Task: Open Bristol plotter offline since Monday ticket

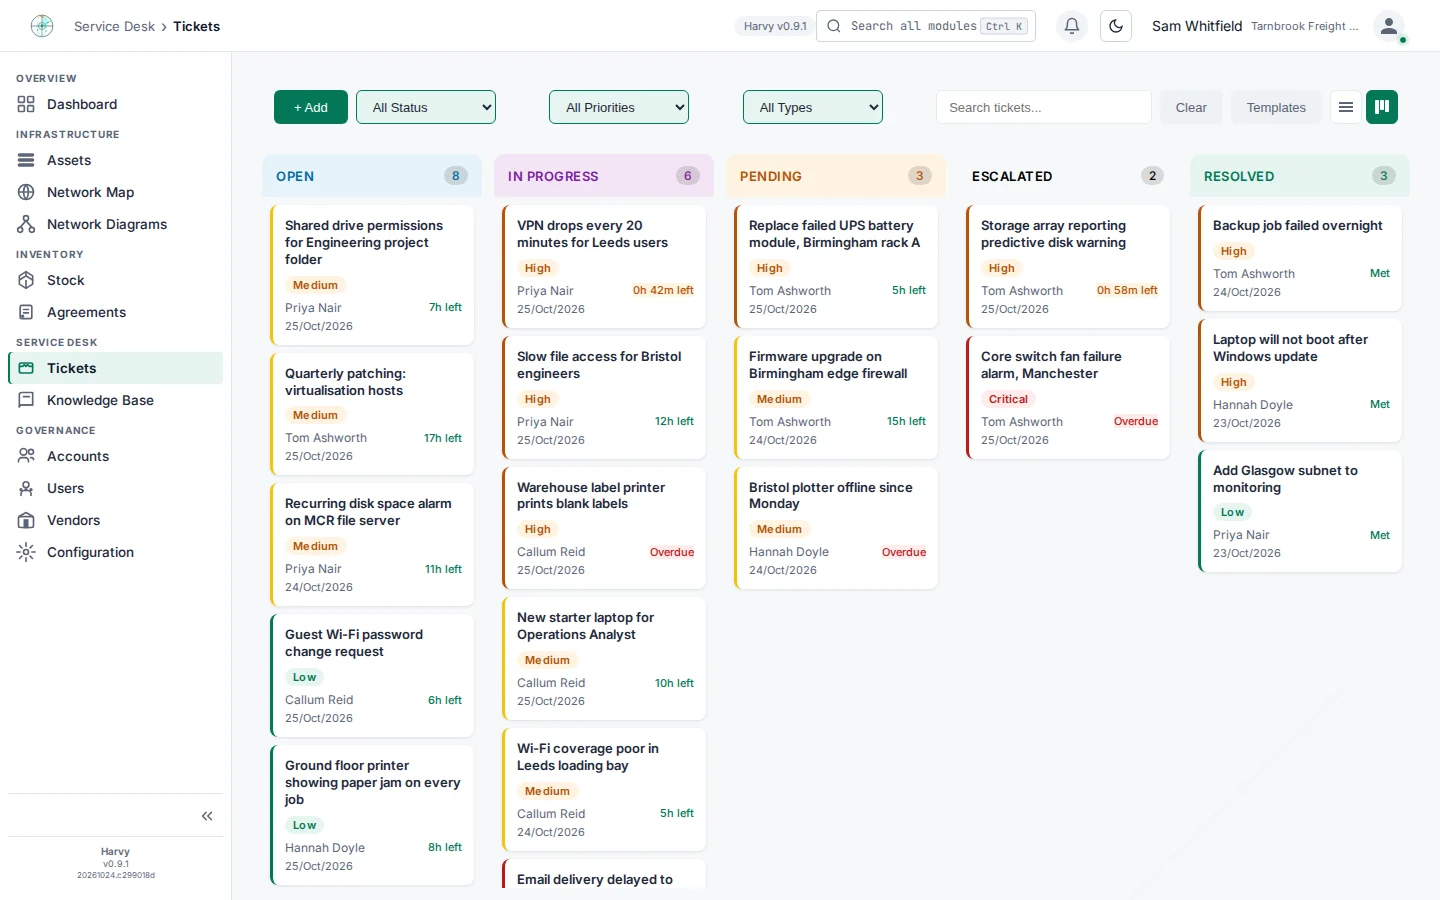Action: coord(836,528)
